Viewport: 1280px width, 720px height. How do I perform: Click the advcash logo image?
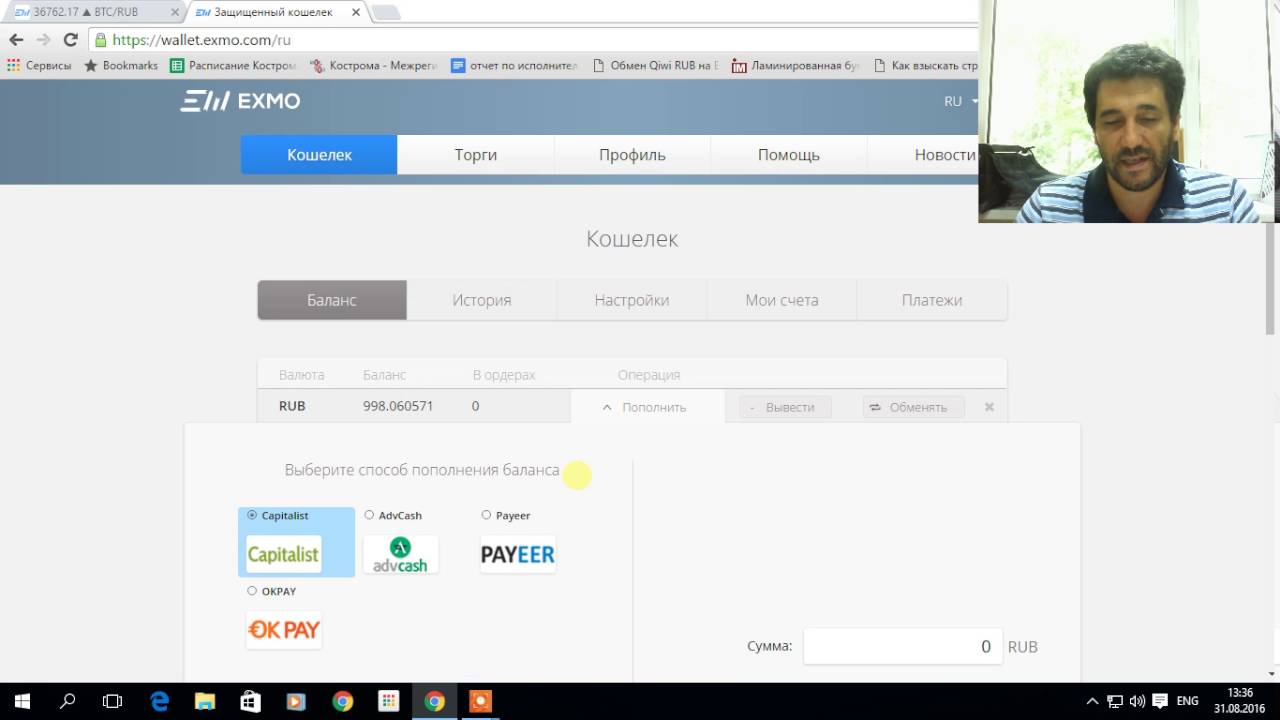tap(400, 554)
